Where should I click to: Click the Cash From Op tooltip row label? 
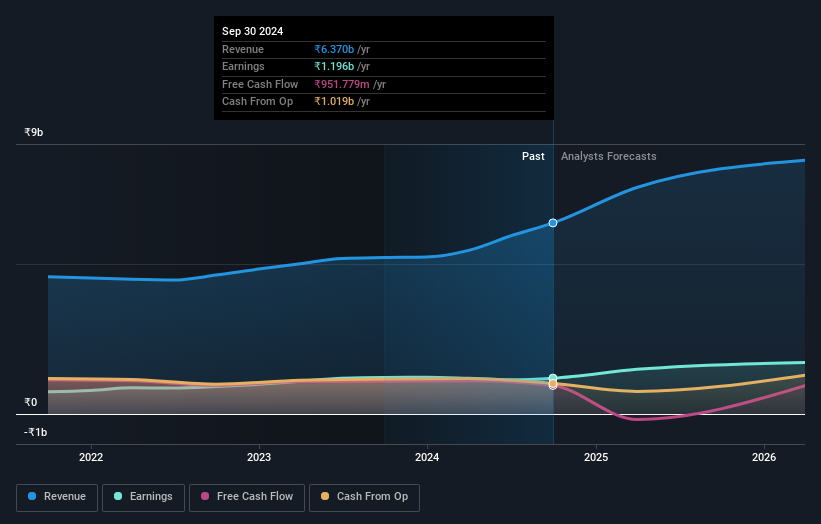point(257,102)
